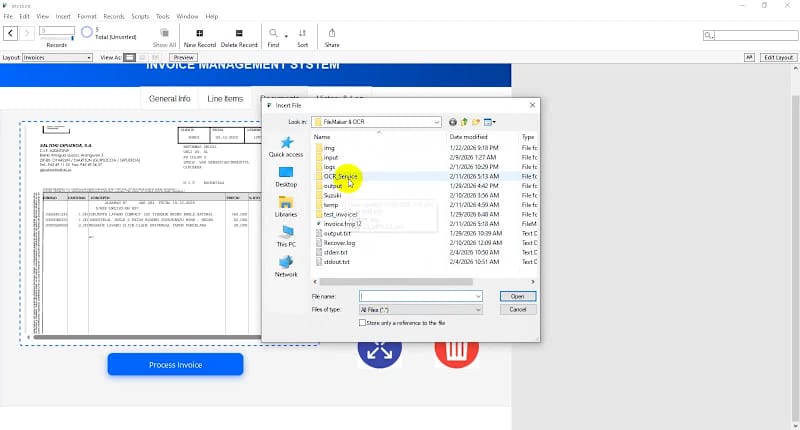The width and height of the screenshot is (800, 430).
Task: Expand the Look in folder dropdown
Action: [437, 122]
